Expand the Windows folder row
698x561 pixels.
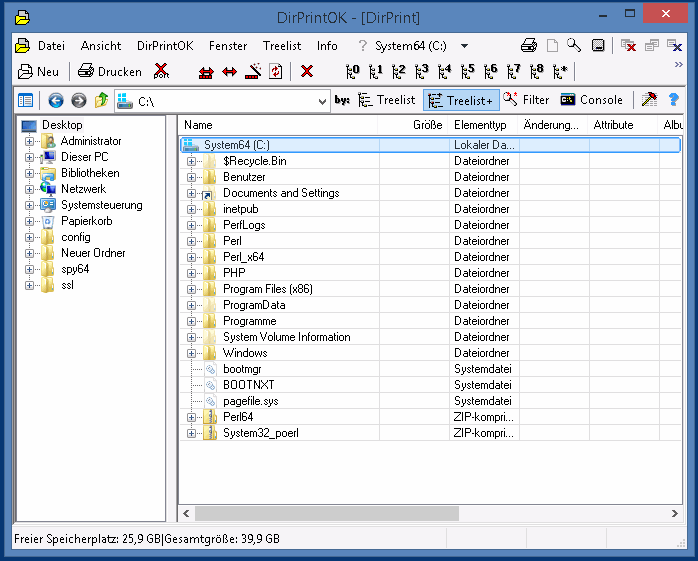(191, 354)
